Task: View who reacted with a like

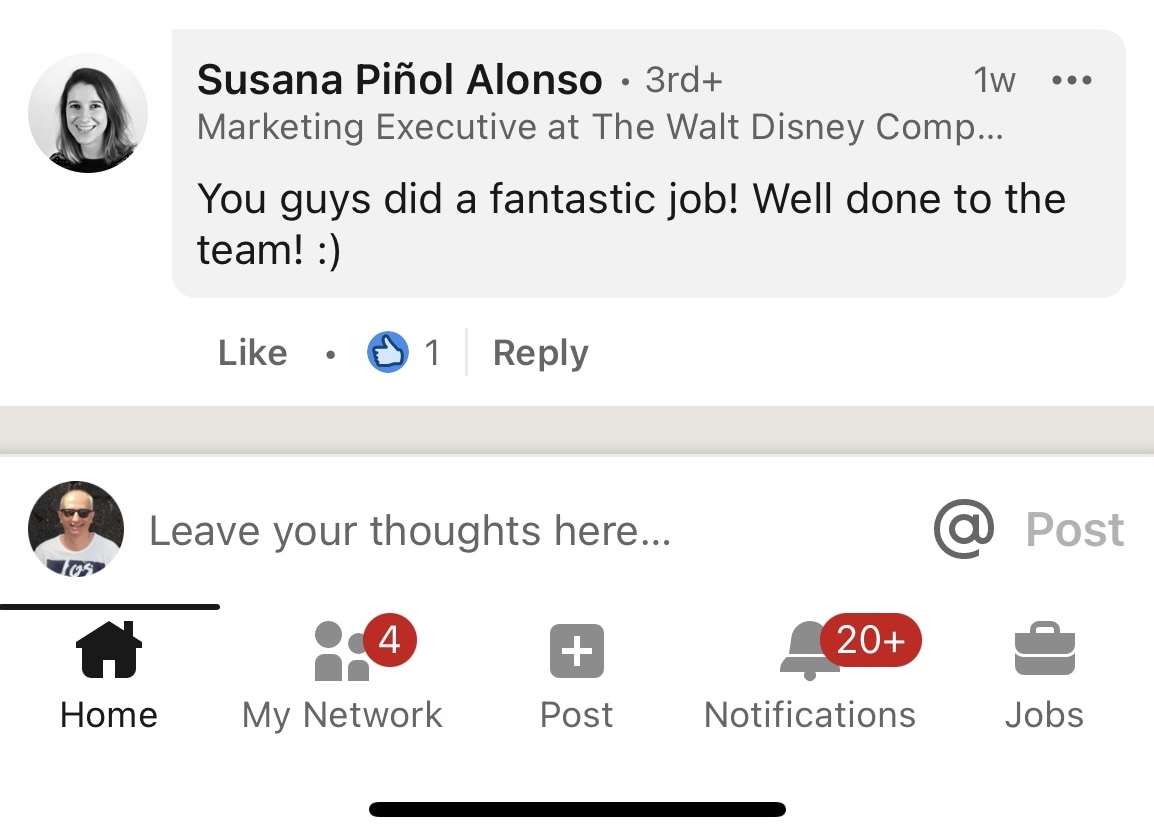Action: (405, 352)
